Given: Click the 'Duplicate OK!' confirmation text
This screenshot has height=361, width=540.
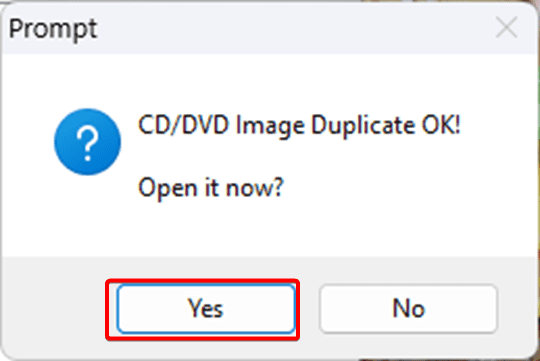Looking at the screenshot, I should tap(385, 126).
